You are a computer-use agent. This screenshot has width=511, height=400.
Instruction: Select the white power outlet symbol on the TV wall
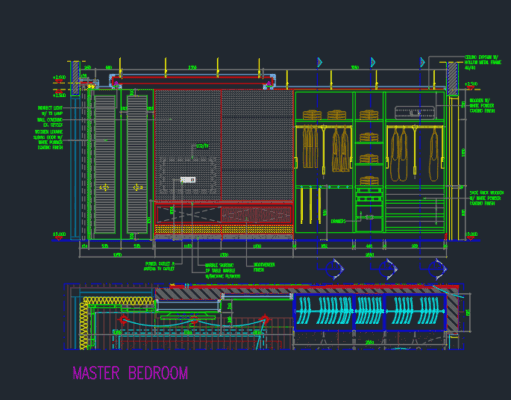tap(188, 180)
